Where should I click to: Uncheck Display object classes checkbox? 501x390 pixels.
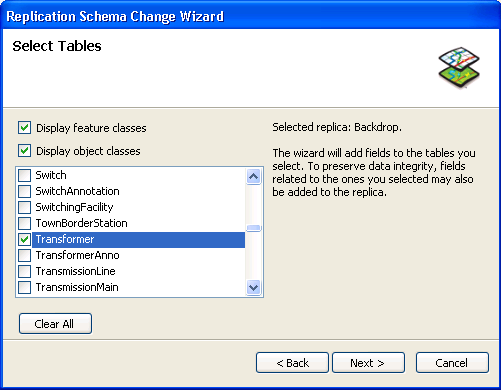click(x=24, y=151)
